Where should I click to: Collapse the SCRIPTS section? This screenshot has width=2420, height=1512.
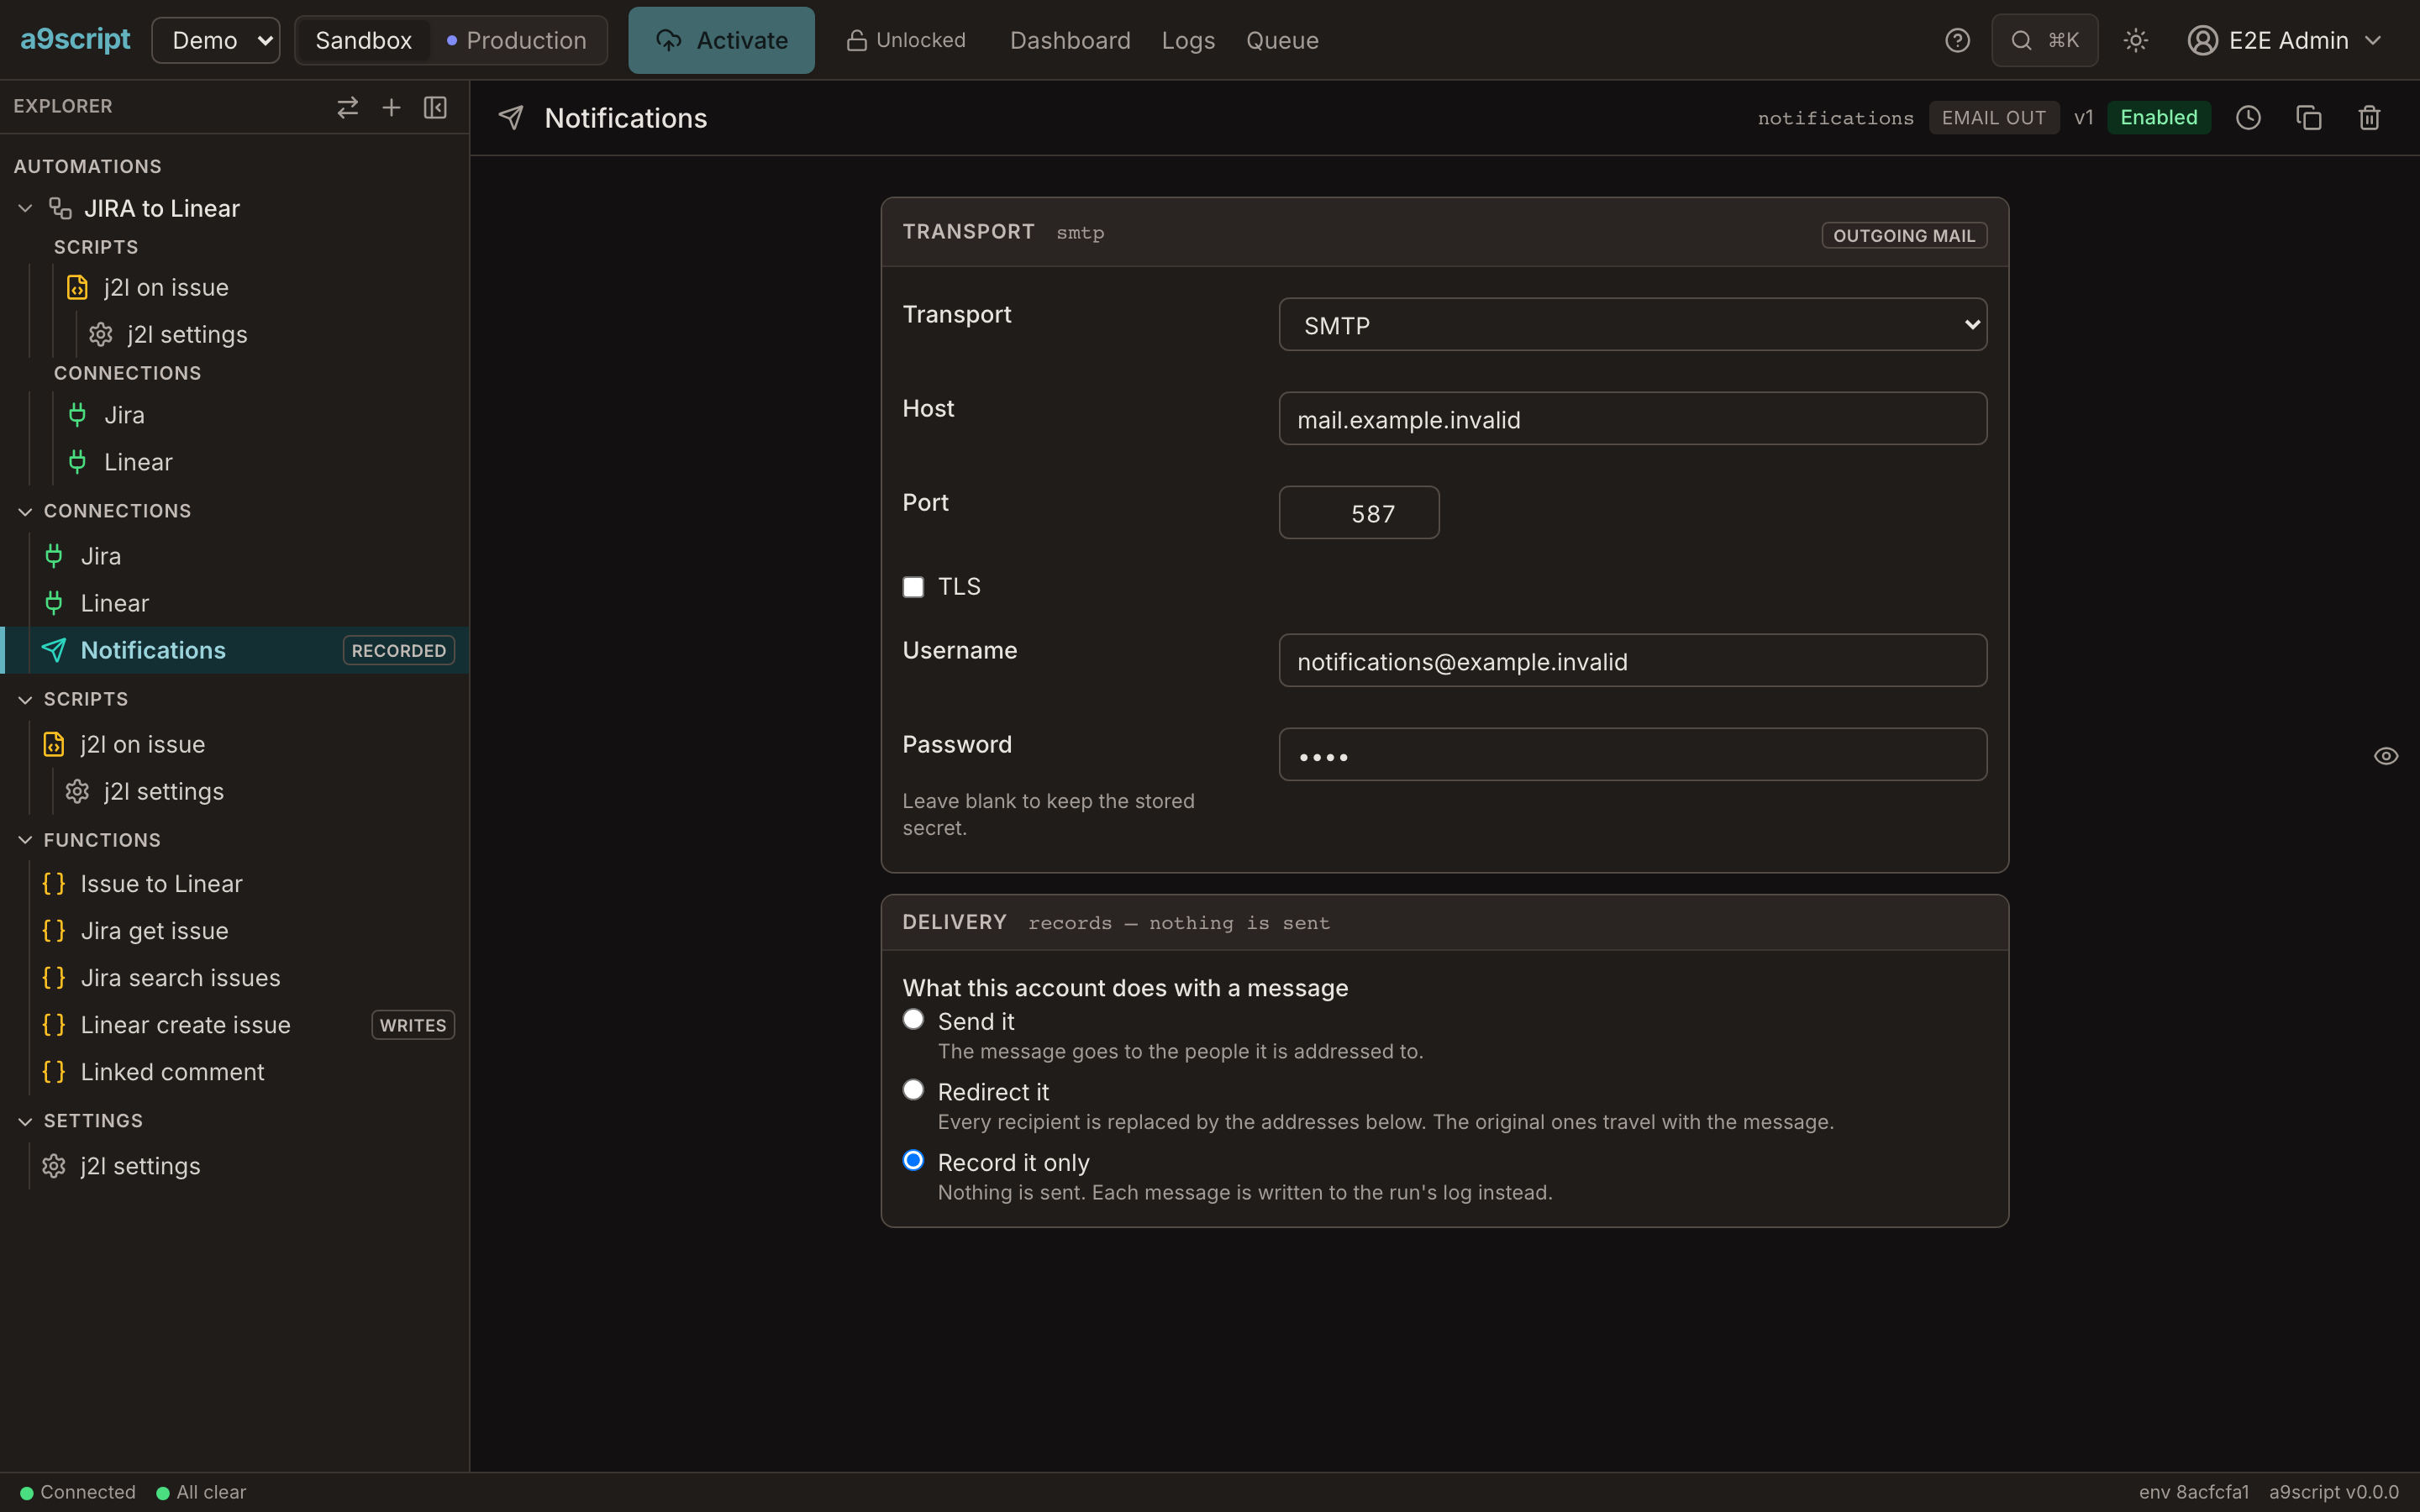point(25,699)
